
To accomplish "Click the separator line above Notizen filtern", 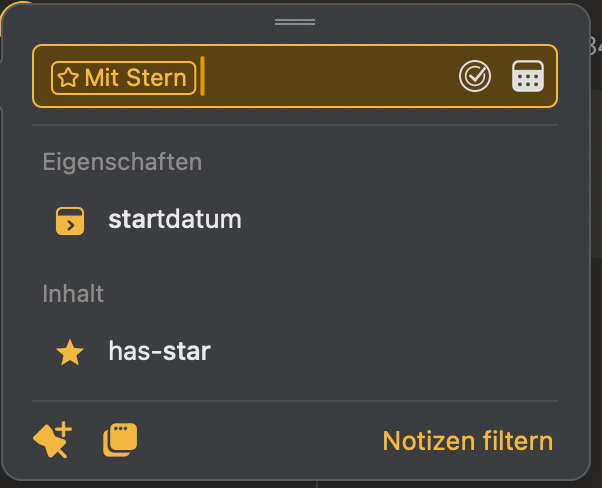I will (295, 401).
